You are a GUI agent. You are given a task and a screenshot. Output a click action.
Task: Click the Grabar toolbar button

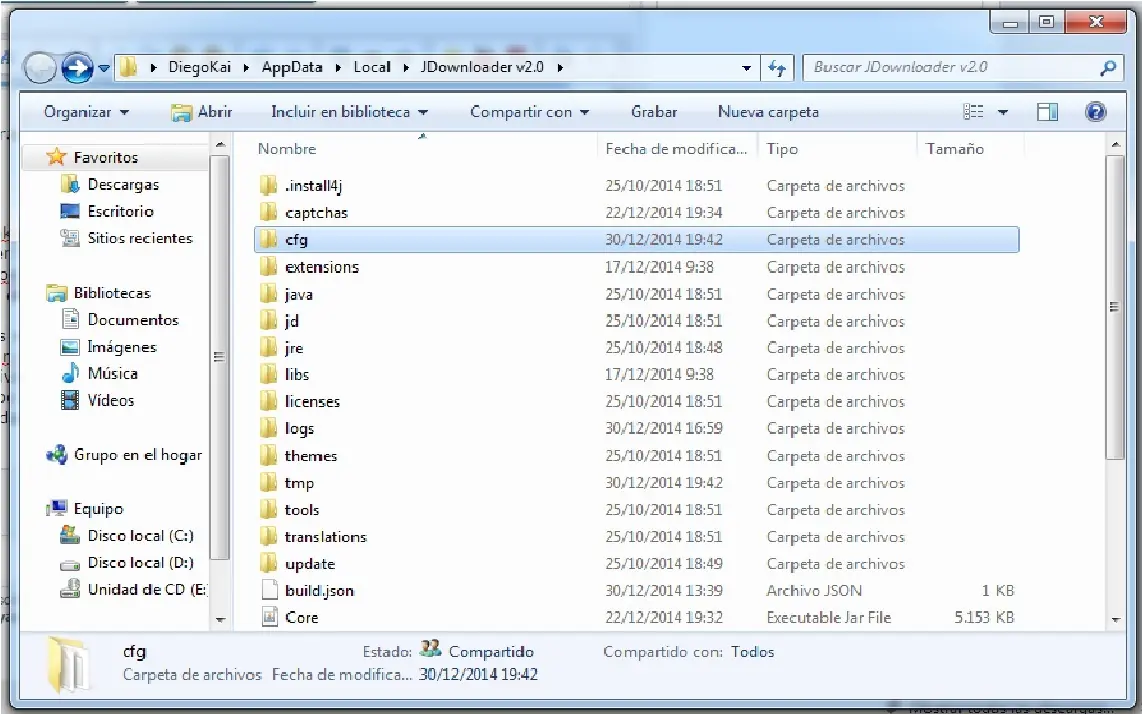point(654,112)
